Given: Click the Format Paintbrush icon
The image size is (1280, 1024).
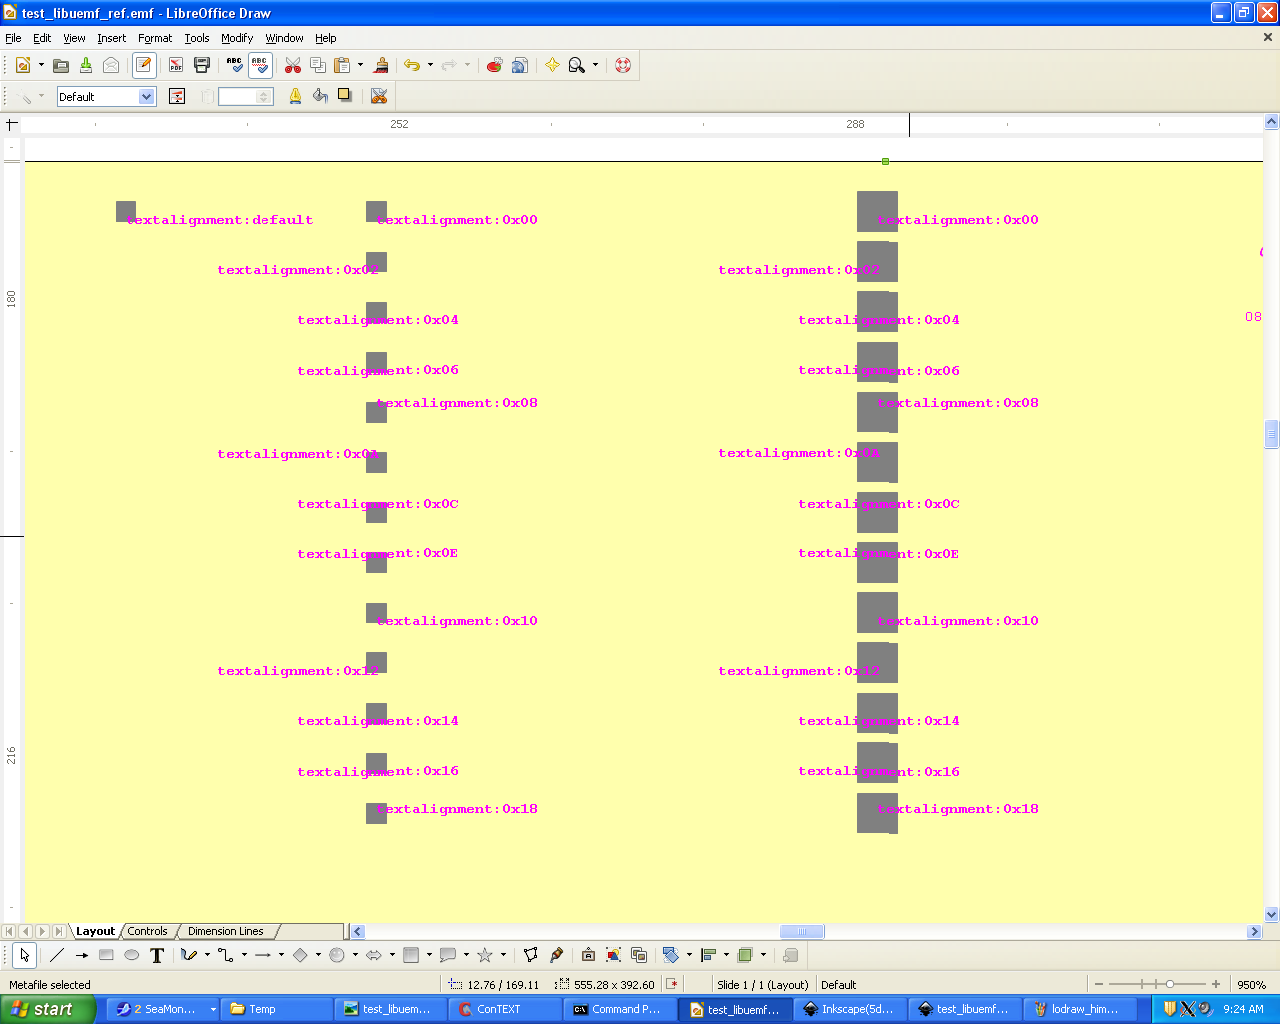Looking at the screenshot, I should 381,65.
